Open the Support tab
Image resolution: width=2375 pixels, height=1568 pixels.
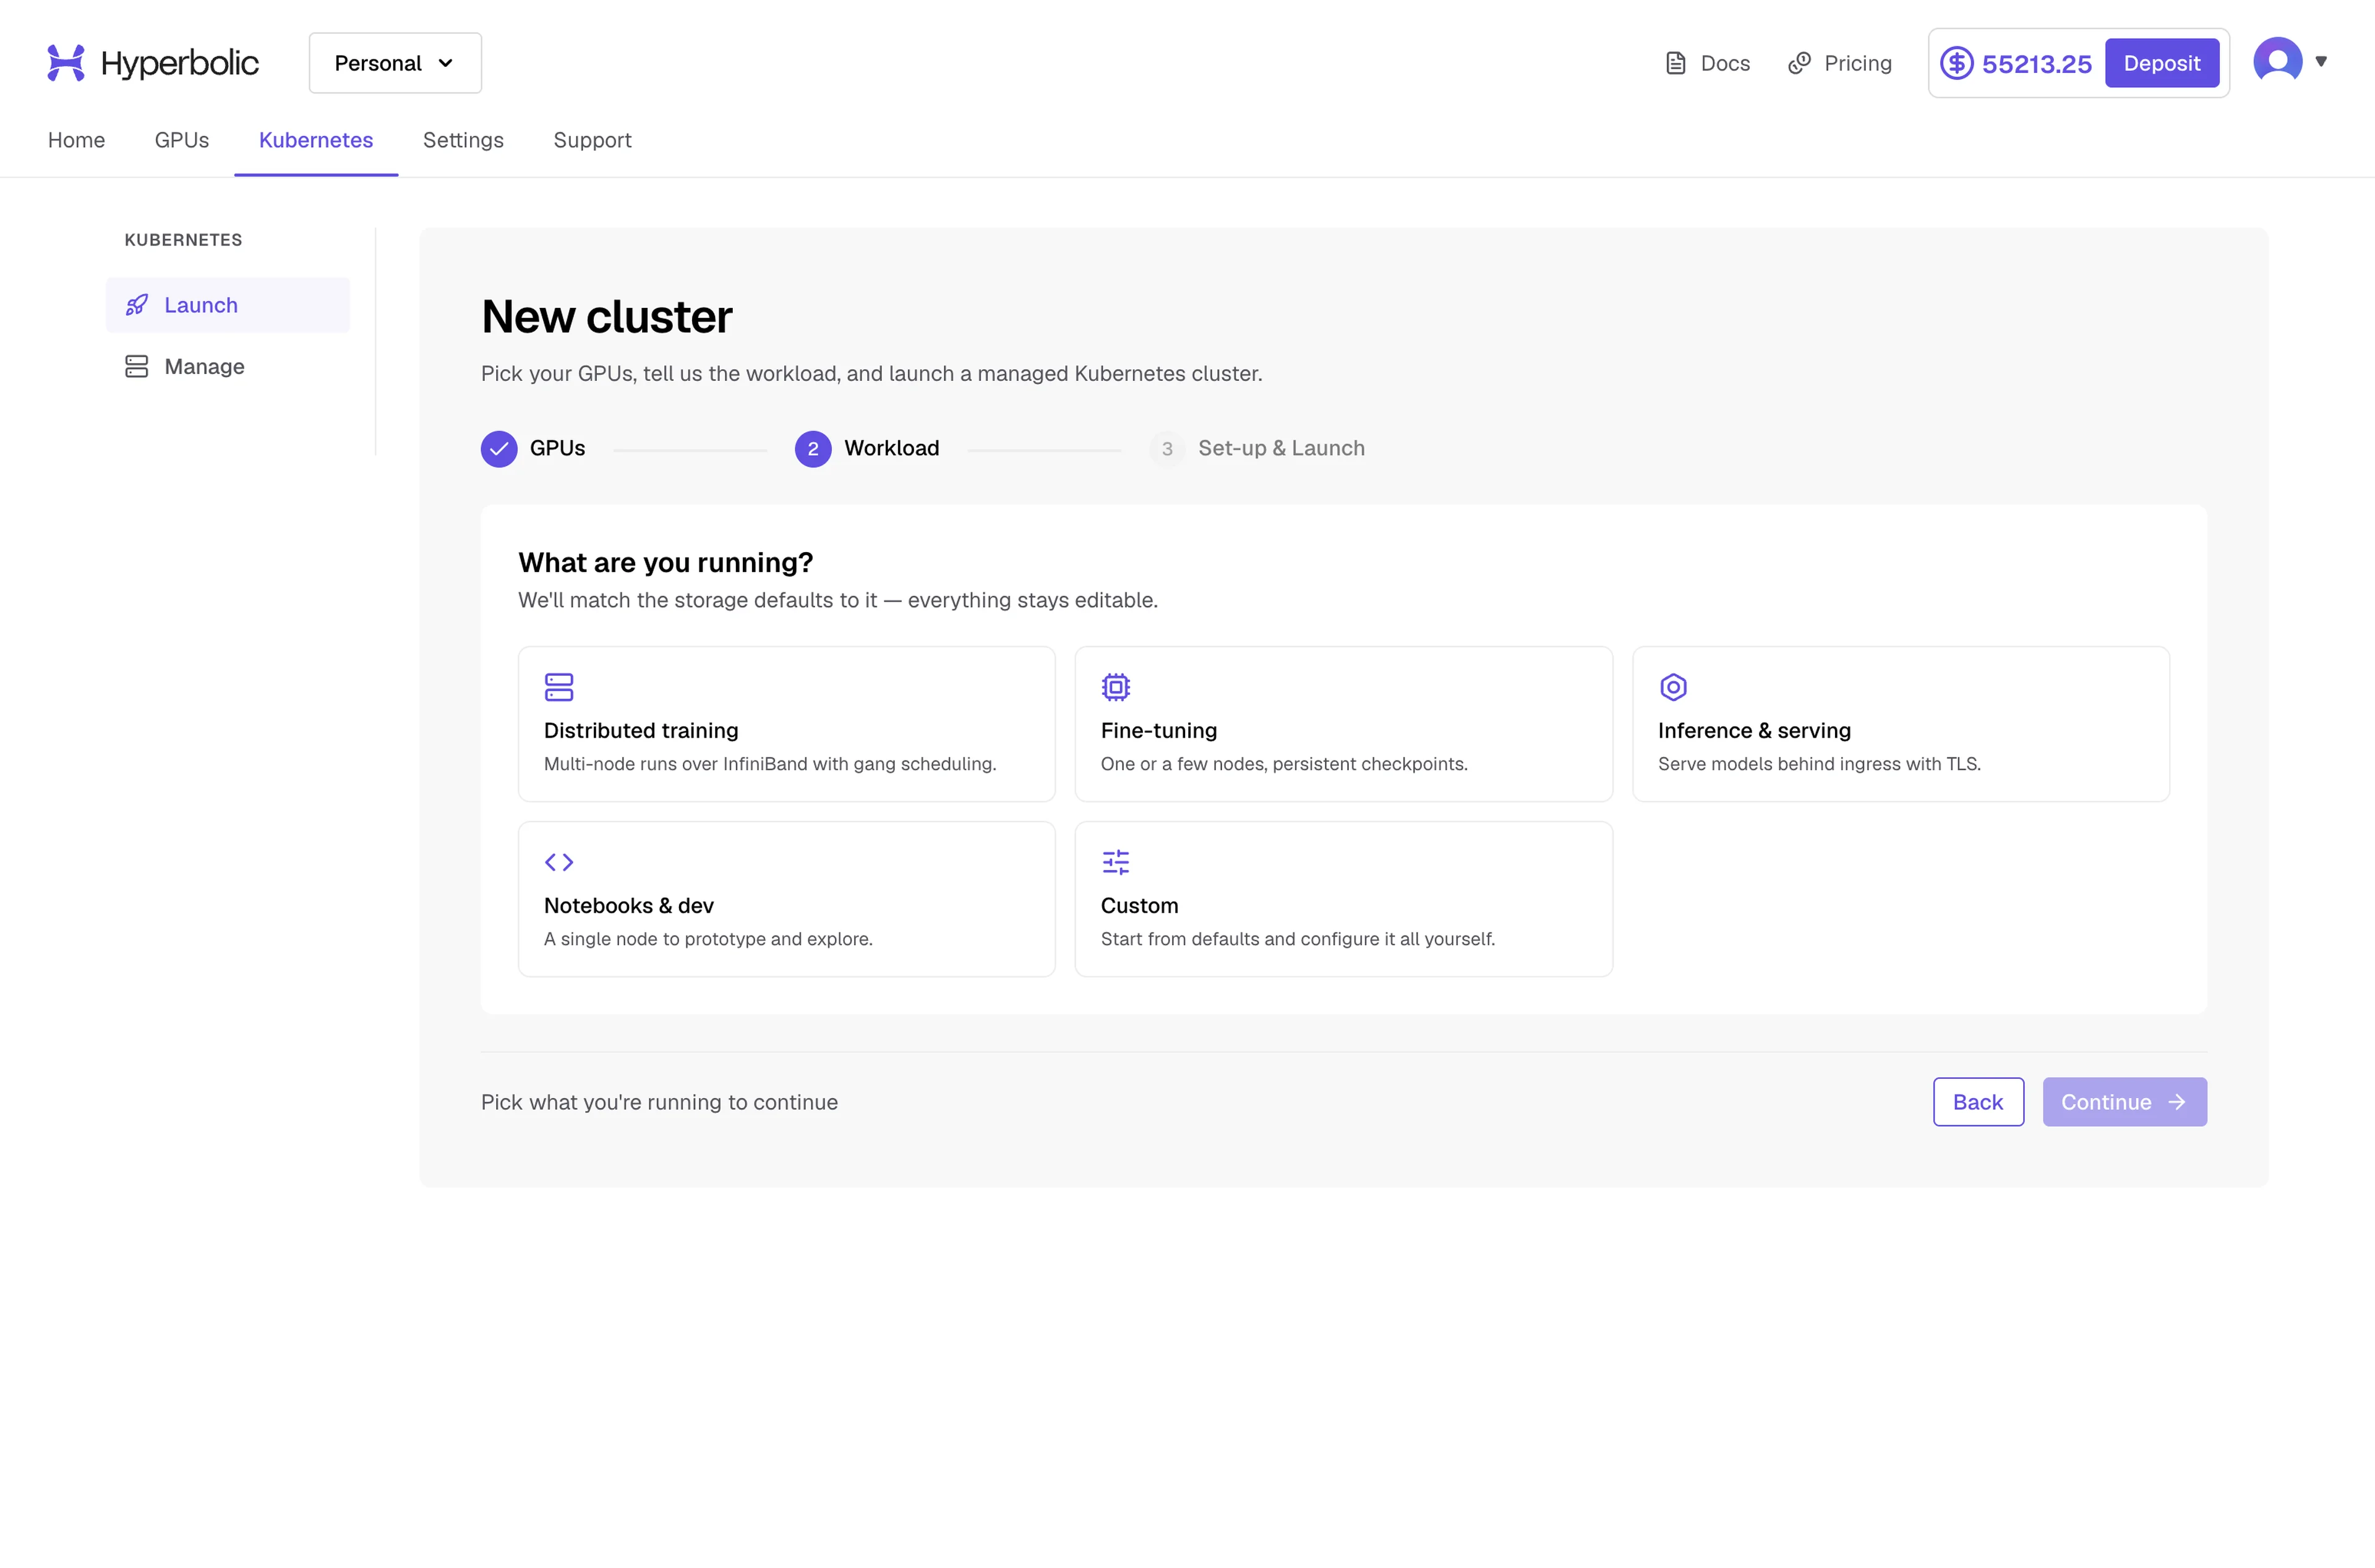point(592,140)
